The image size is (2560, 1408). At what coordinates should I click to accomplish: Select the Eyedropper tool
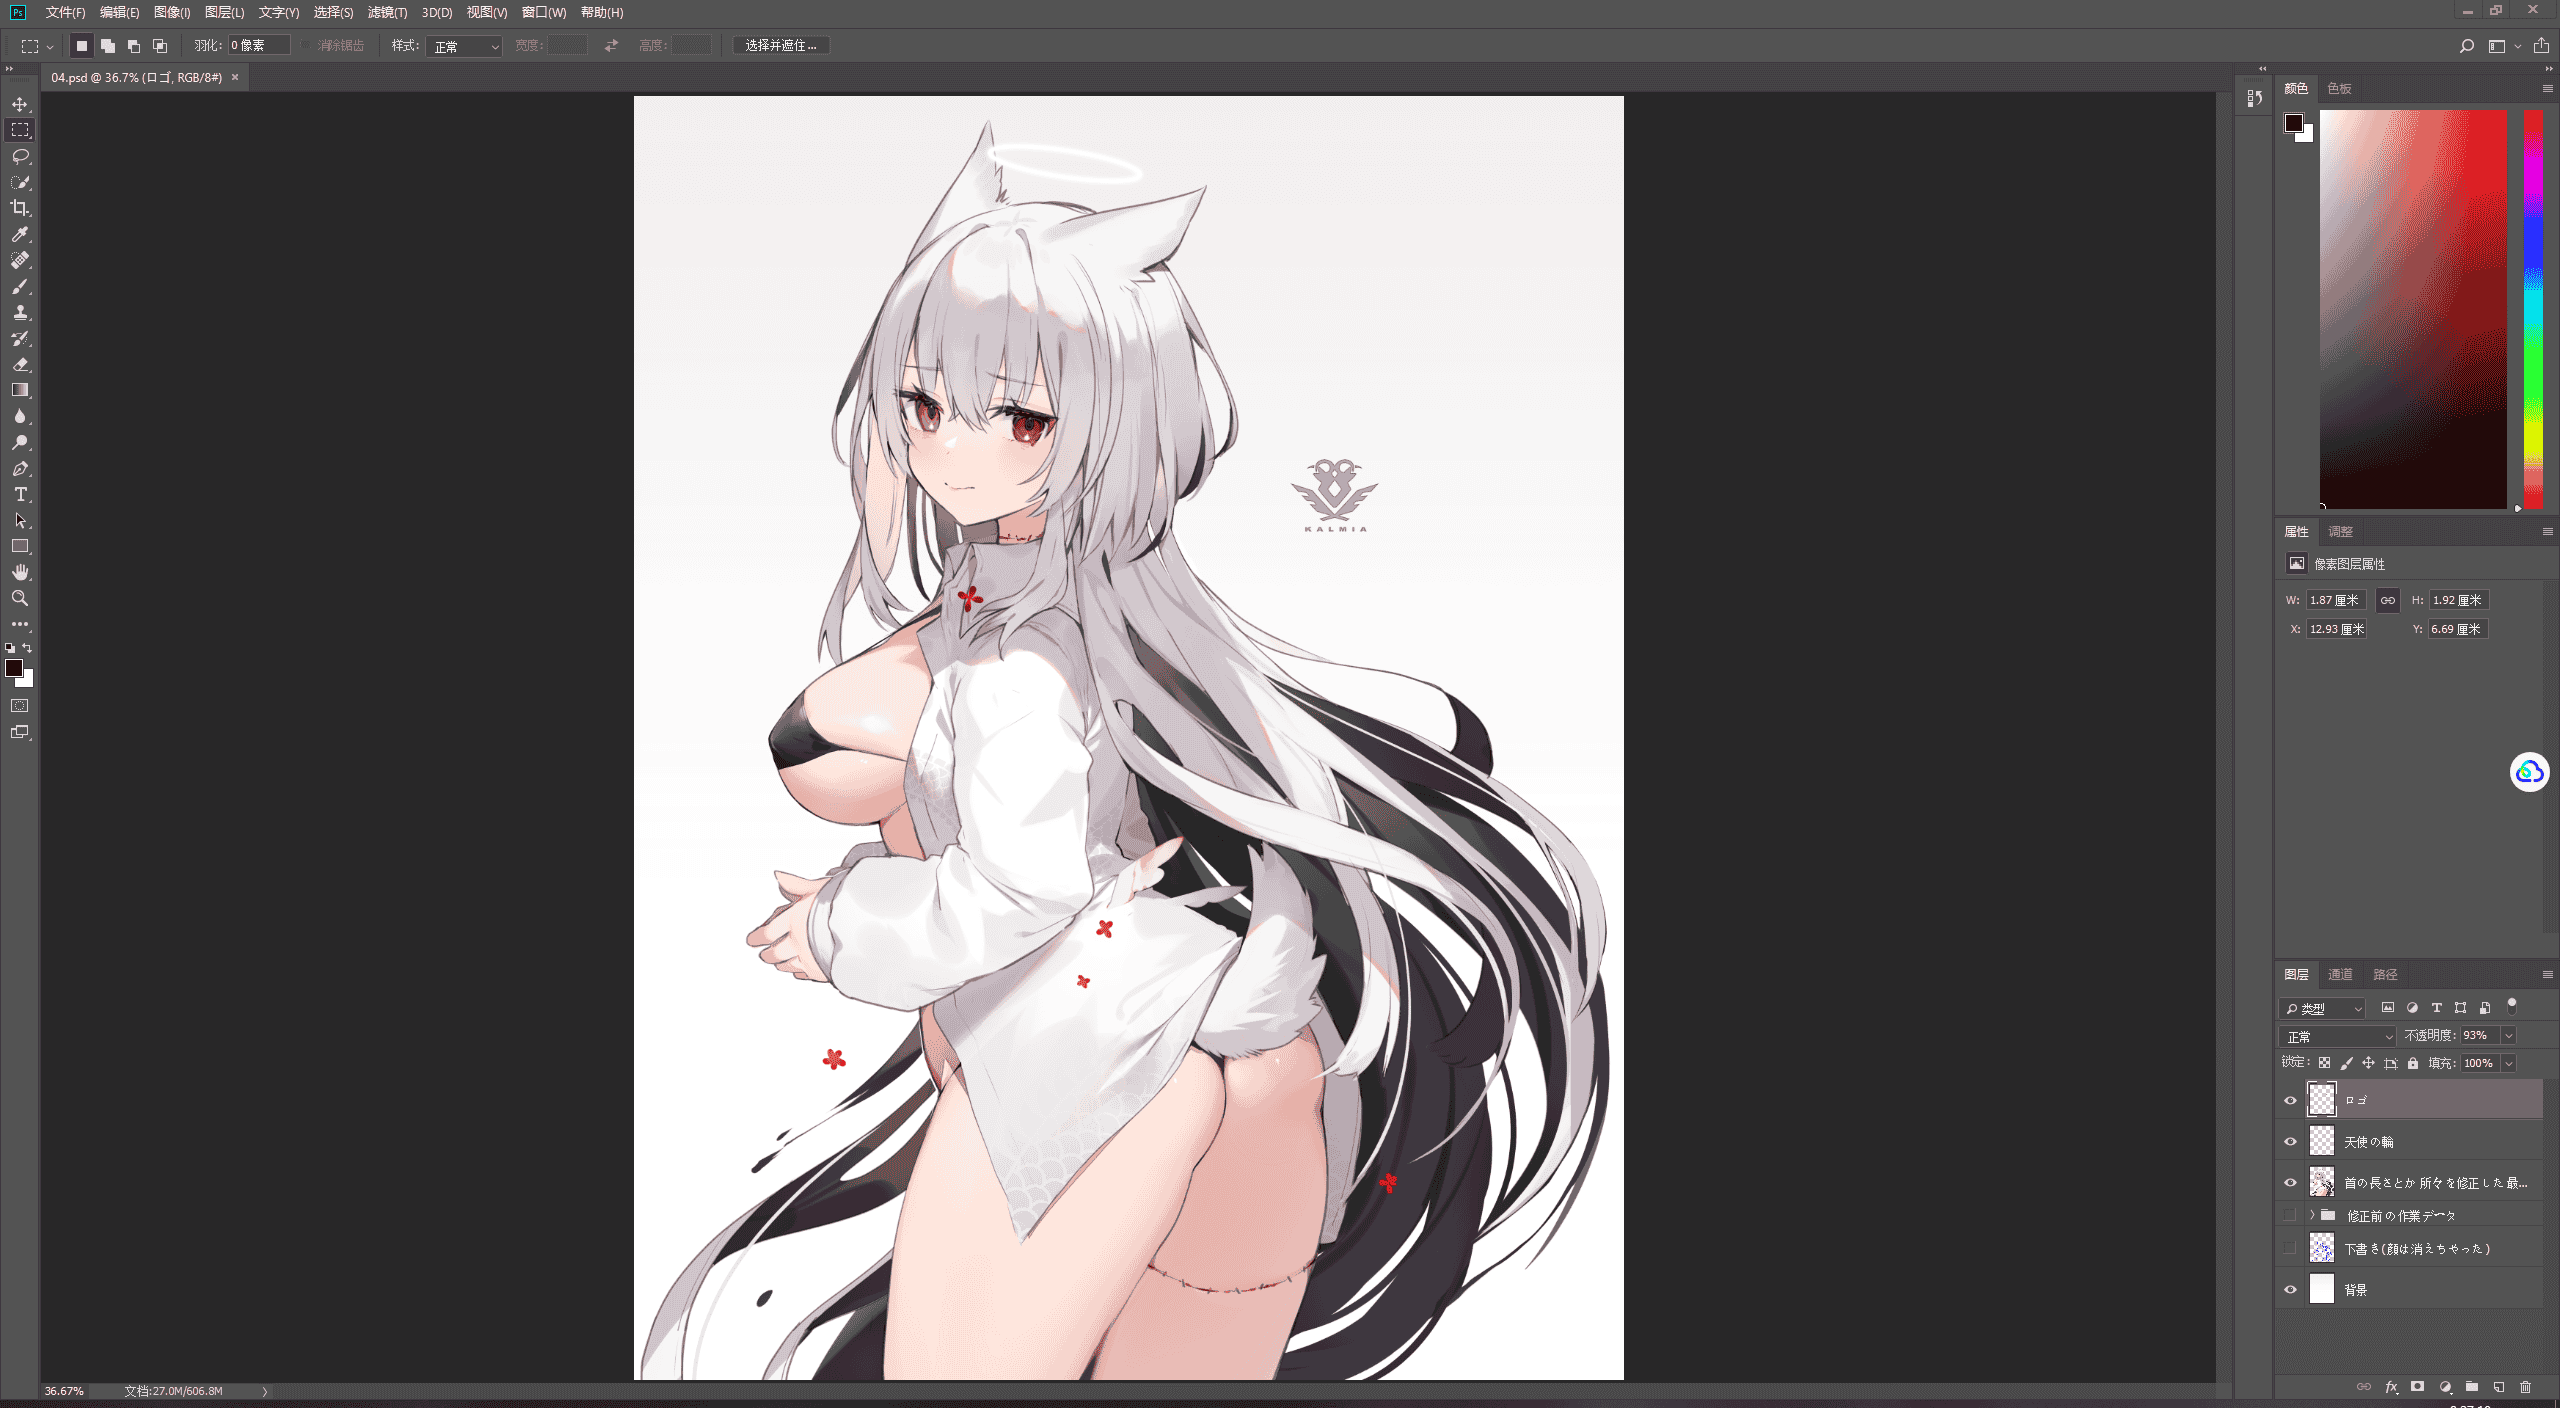pyautogui.click(x=20, y=234)
